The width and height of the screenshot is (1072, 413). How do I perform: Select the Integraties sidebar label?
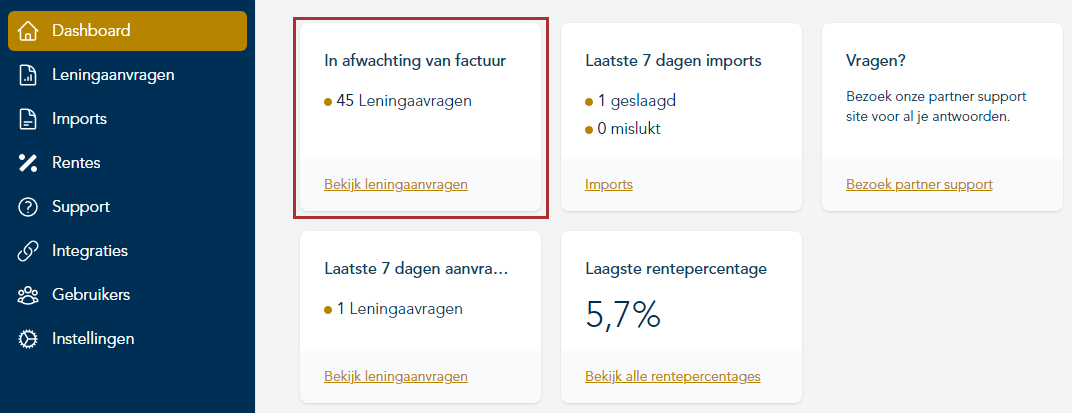point(90,251)
